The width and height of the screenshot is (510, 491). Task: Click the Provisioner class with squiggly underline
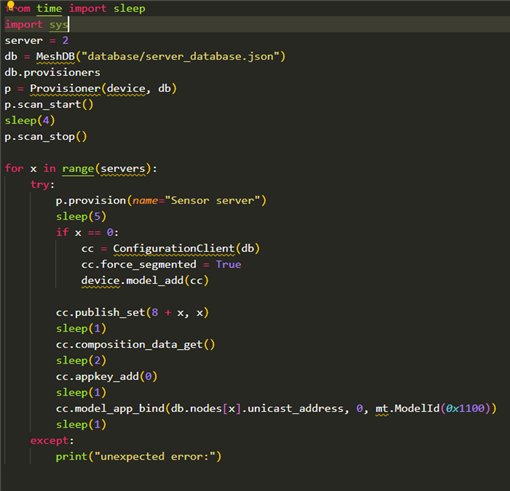pos(65,88)
